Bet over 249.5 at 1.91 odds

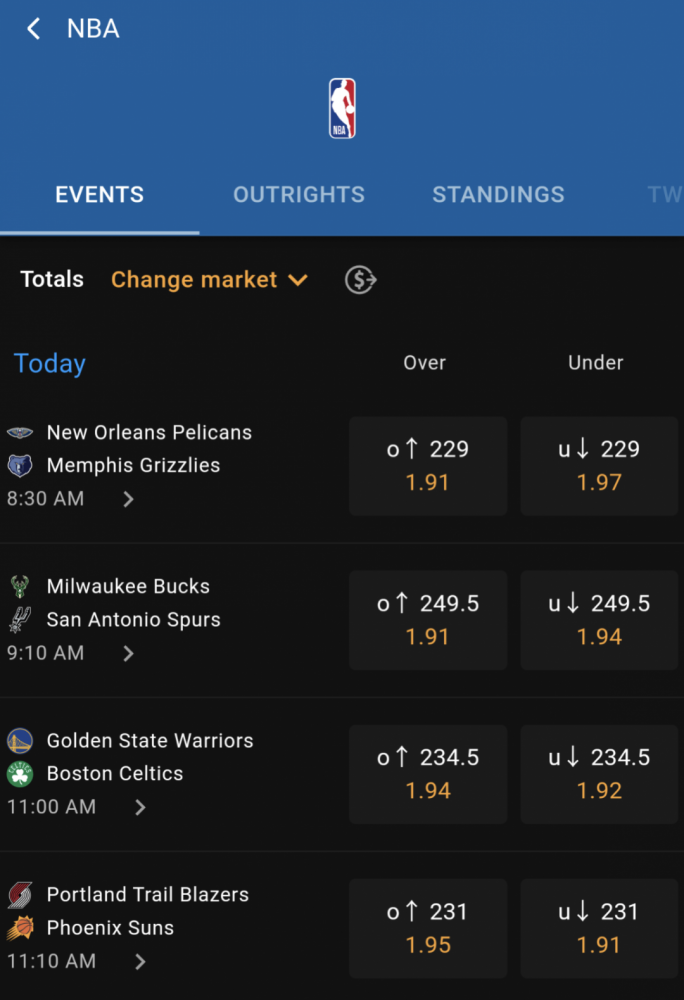[x=428, y=621]
